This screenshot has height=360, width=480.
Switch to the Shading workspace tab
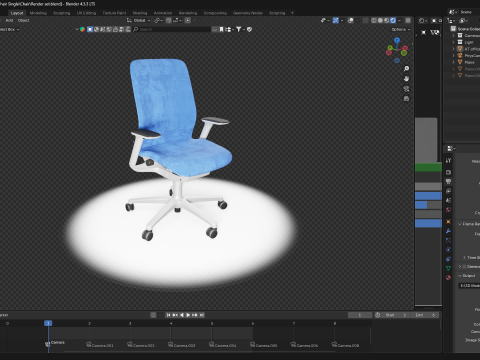tap(140, 13)
